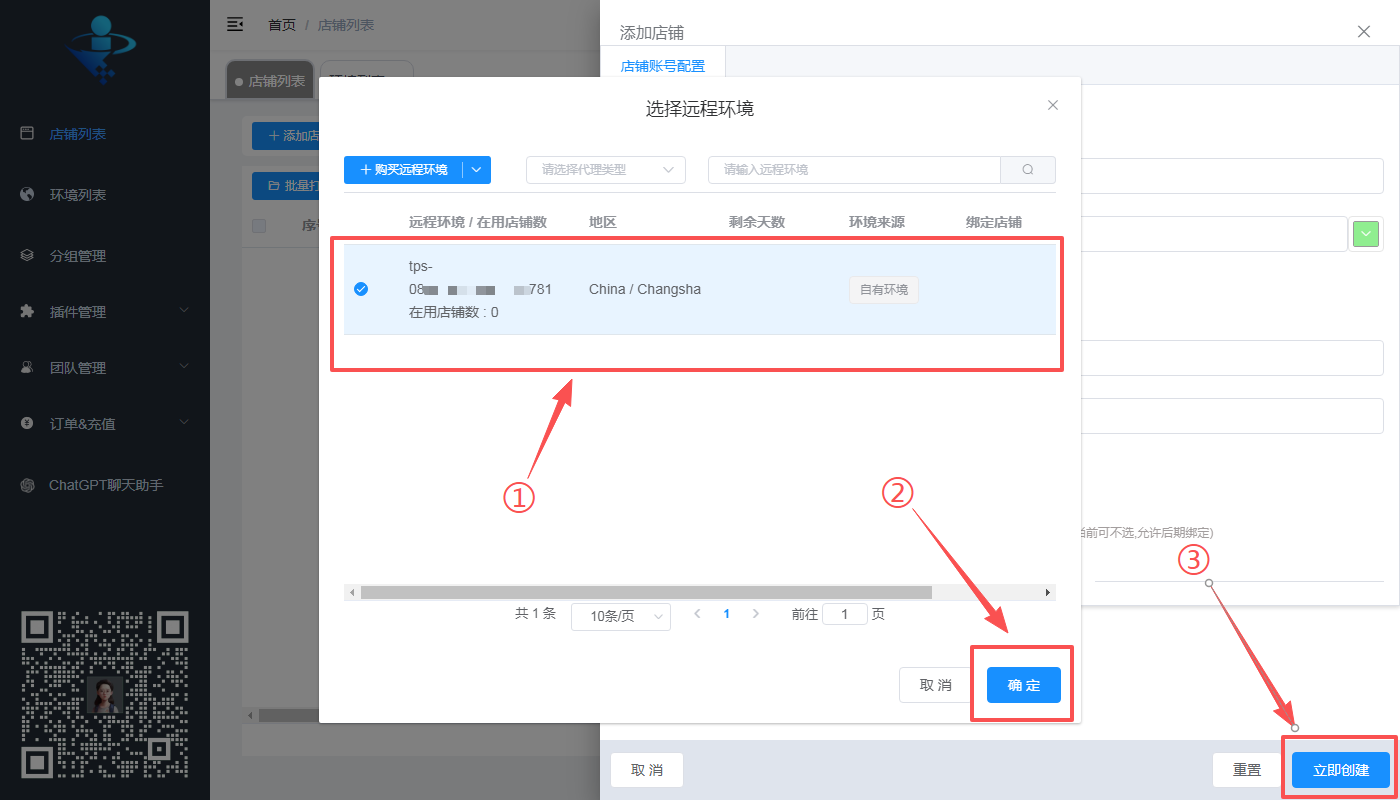This screenshot has height=800, width=1400.
Task: Open 店铺列表 from the breadcrumb
Action: pyautogui.click(x=345, y=24)
